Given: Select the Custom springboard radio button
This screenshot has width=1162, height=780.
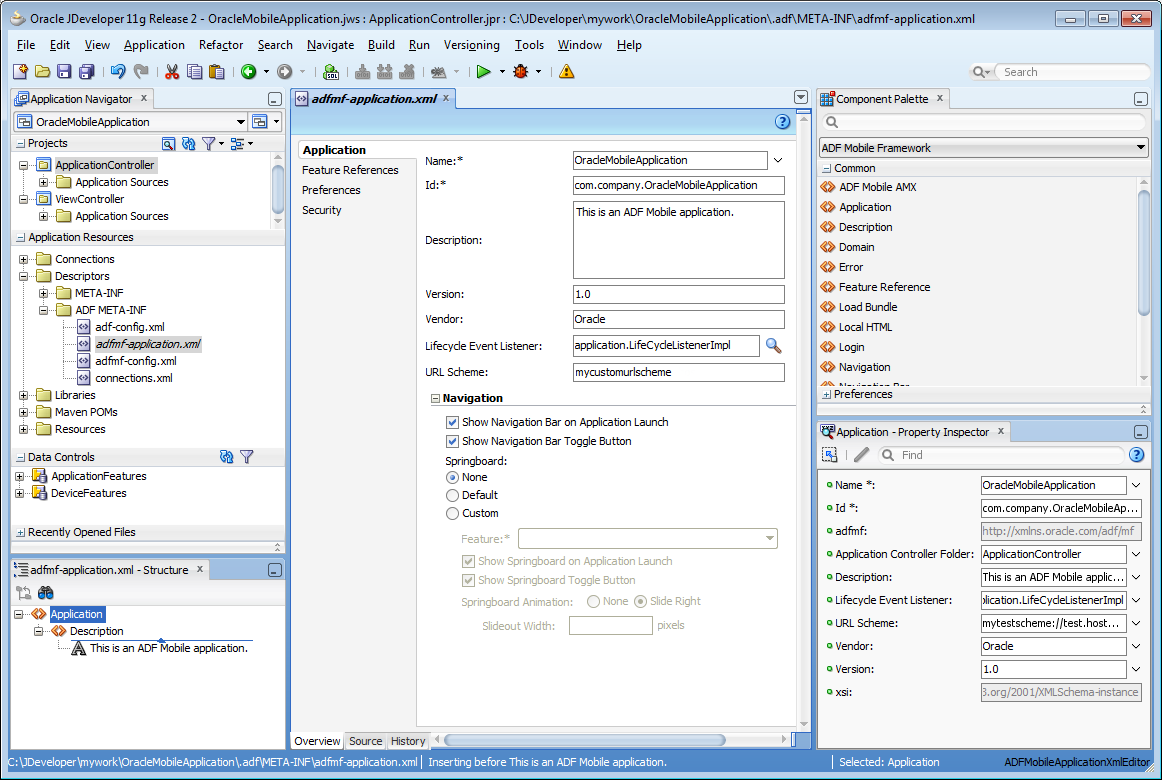Looking at the screenshot, I should pyautogui.click(x=452, y=513).
